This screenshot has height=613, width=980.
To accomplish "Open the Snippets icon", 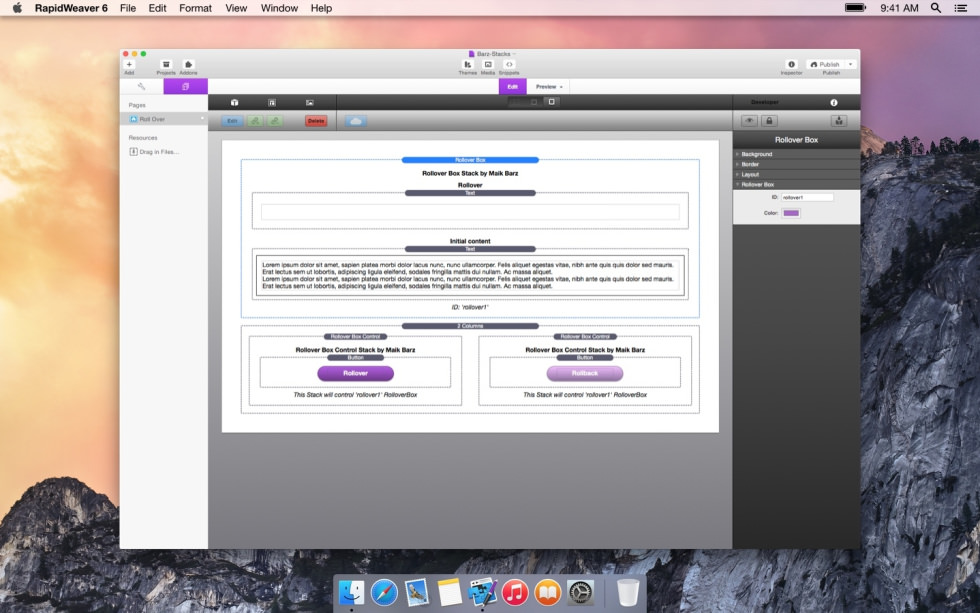I will pyautogui.click(x=509, y=65).
